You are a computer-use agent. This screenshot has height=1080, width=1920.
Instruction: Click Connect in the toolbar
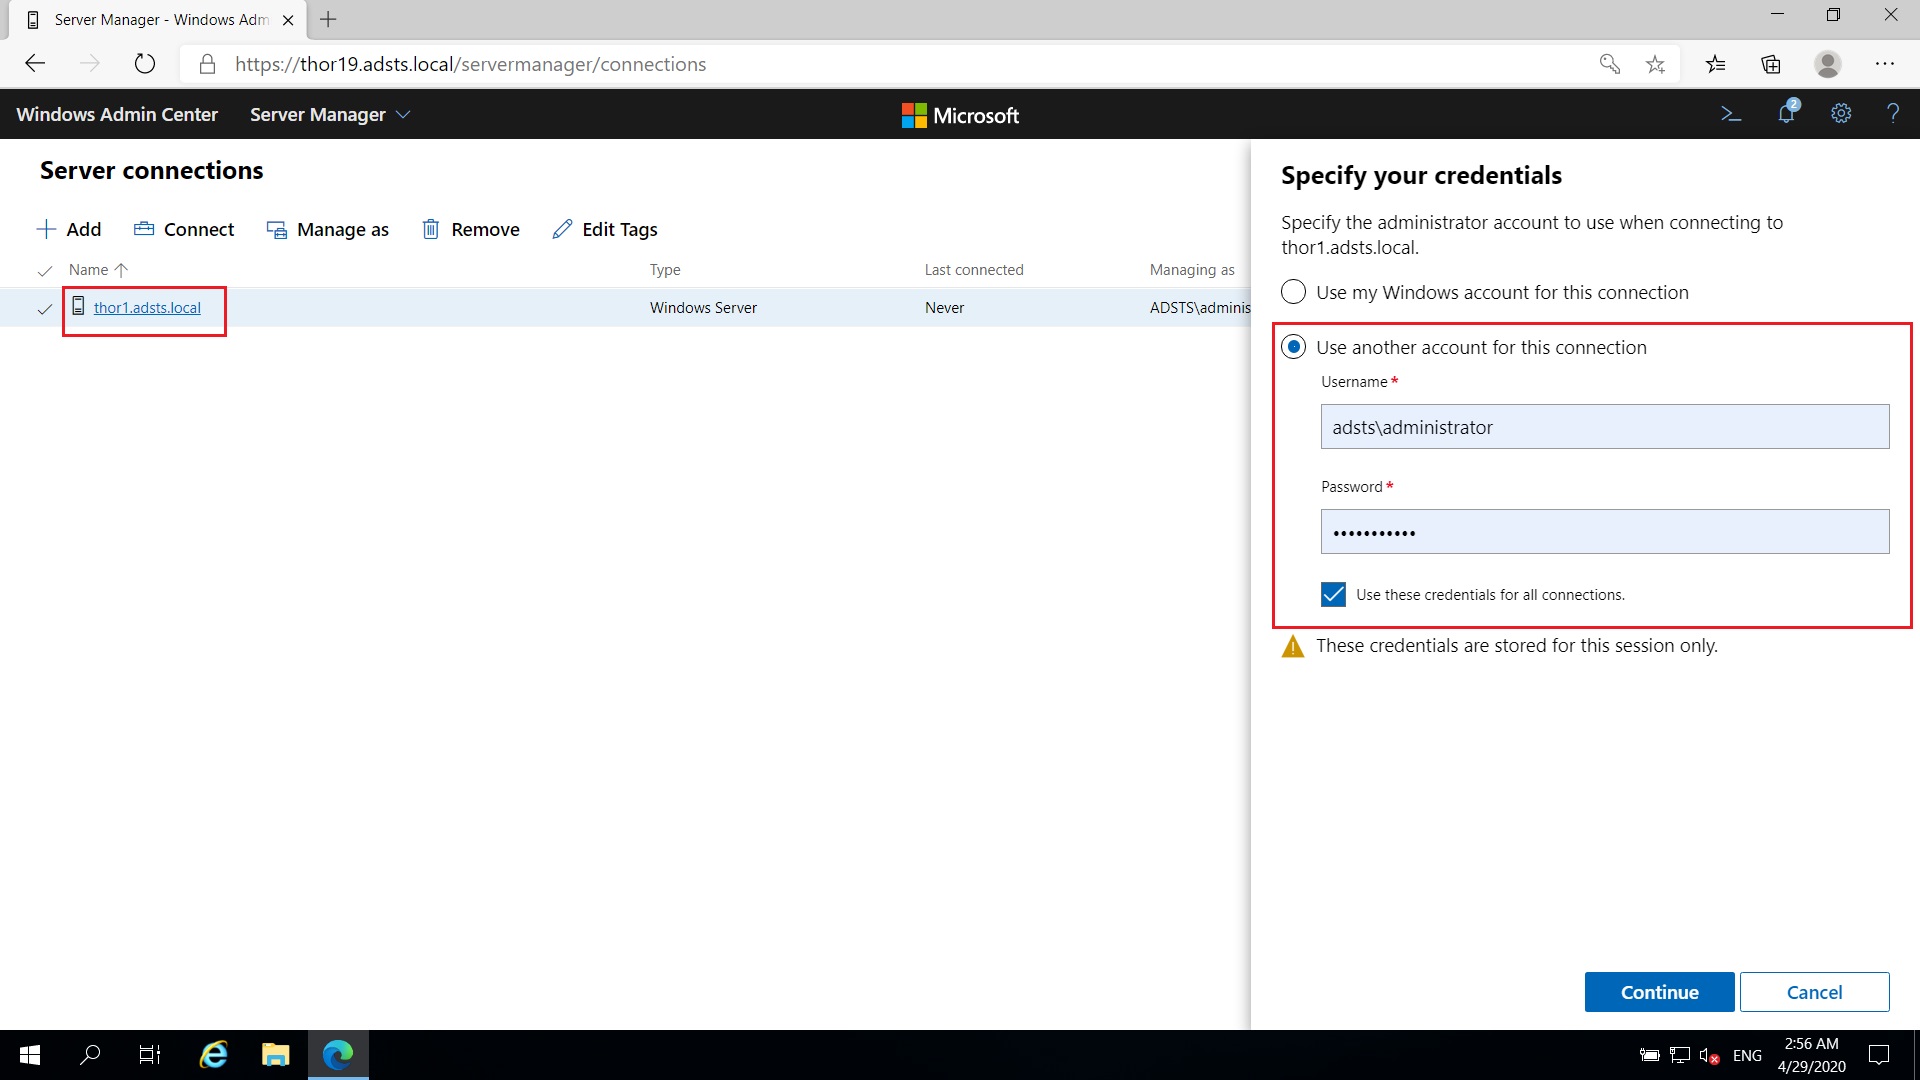(184, 229)
